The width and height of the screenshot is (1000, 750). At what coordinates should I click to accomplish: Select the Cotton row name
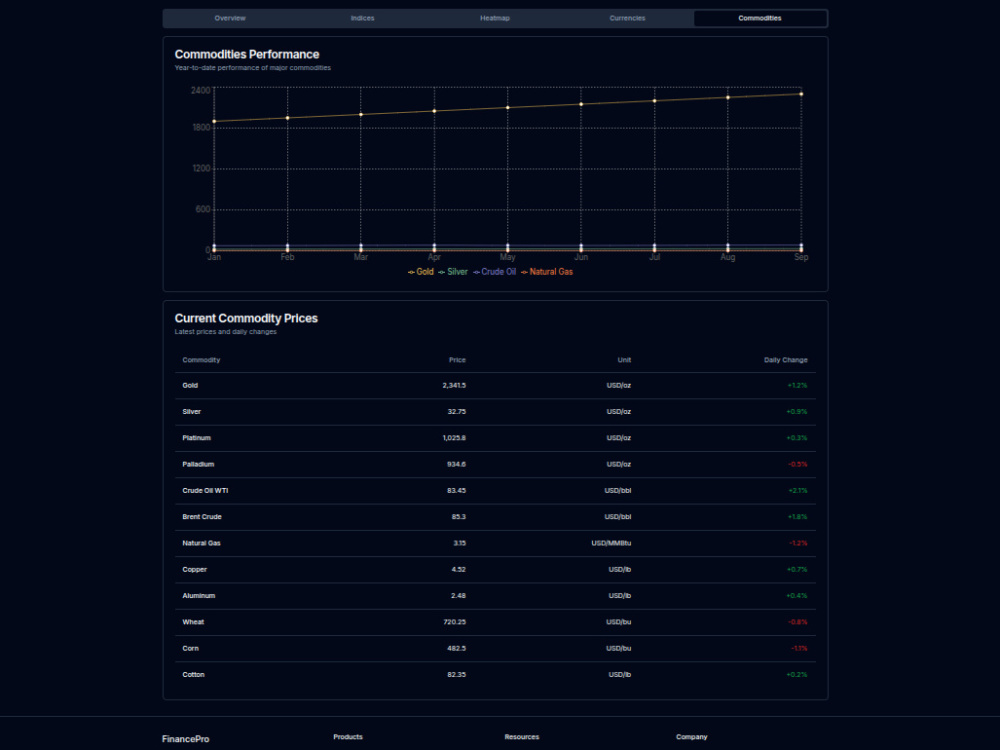[193, 675]
